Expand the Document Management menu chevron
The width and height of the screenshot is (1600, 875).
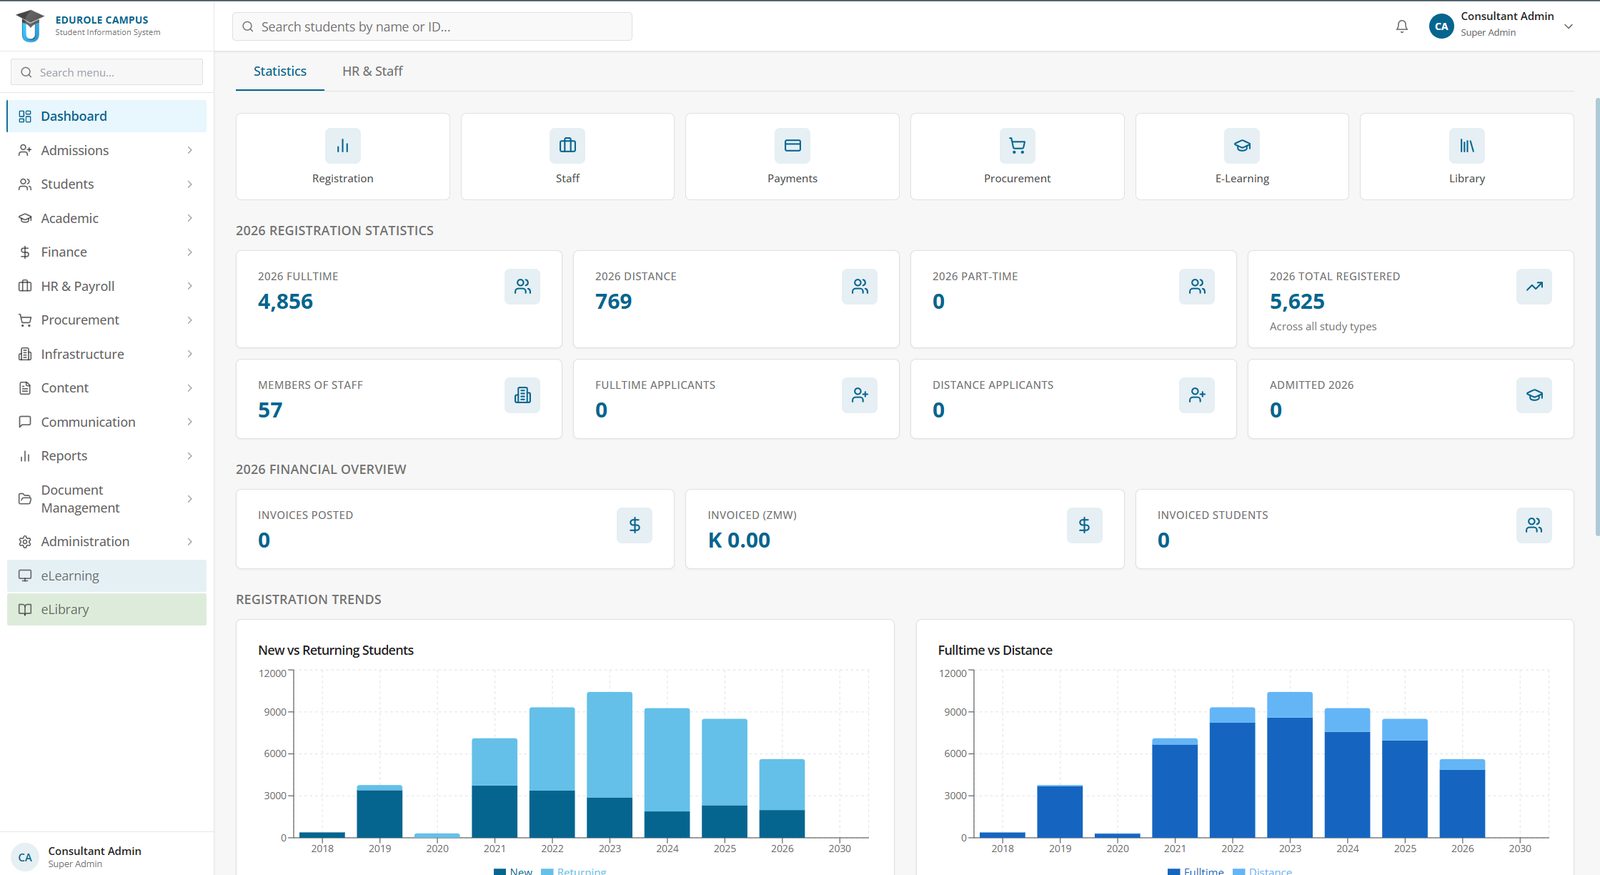coord(190,500)
